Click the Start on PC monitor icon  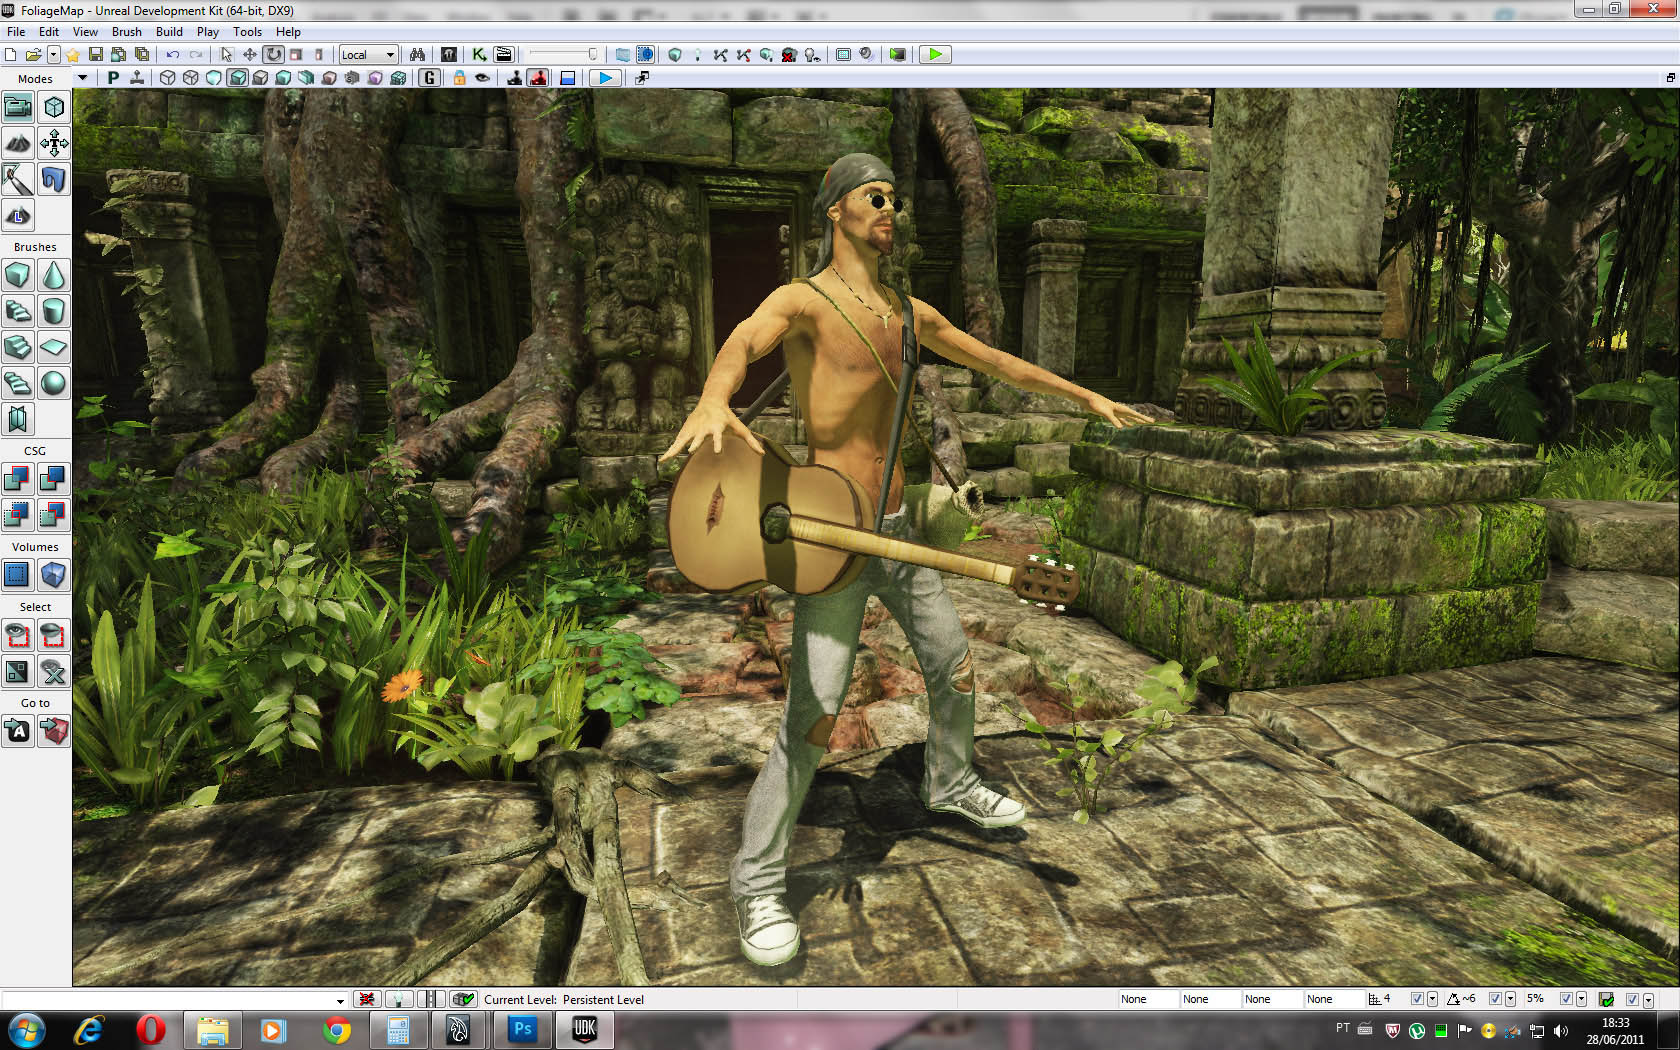pyautogui.click(x=897, y=55)
